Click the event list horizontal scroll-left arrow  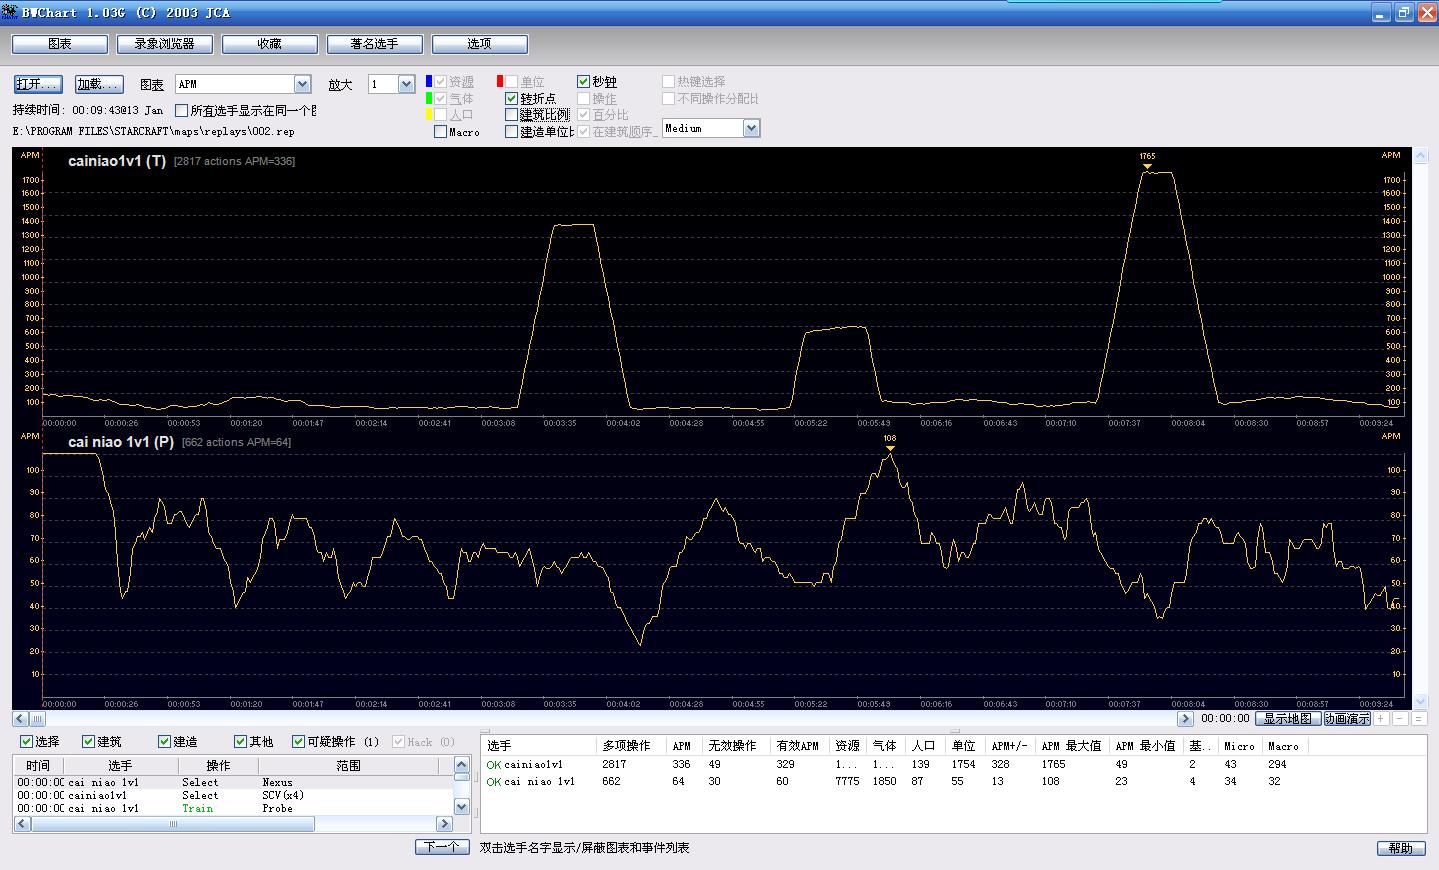[x=22, y=825]
